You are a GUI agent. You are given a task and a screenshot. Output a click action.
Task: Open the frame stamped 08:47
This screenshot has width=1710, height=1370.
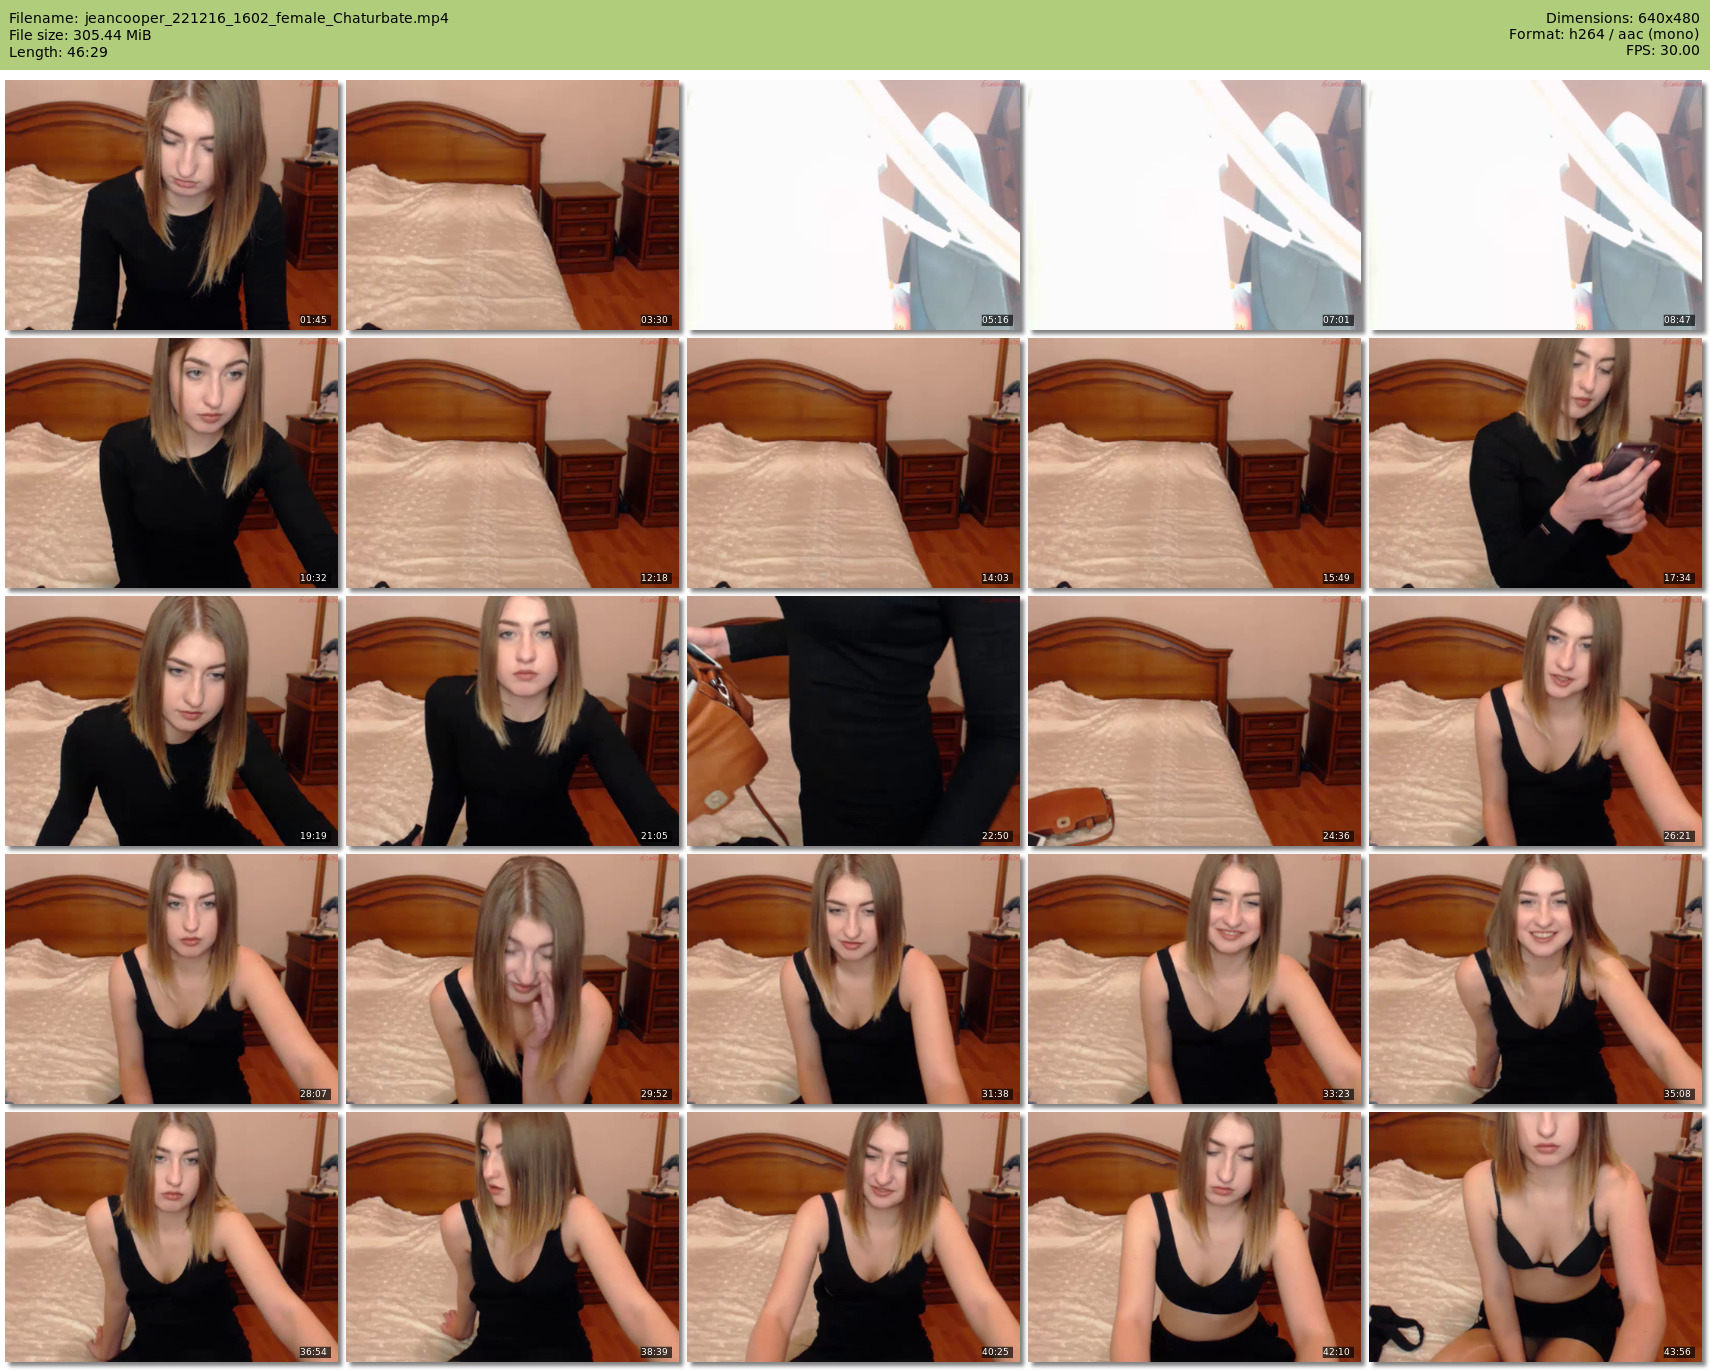pos(1536,205)
